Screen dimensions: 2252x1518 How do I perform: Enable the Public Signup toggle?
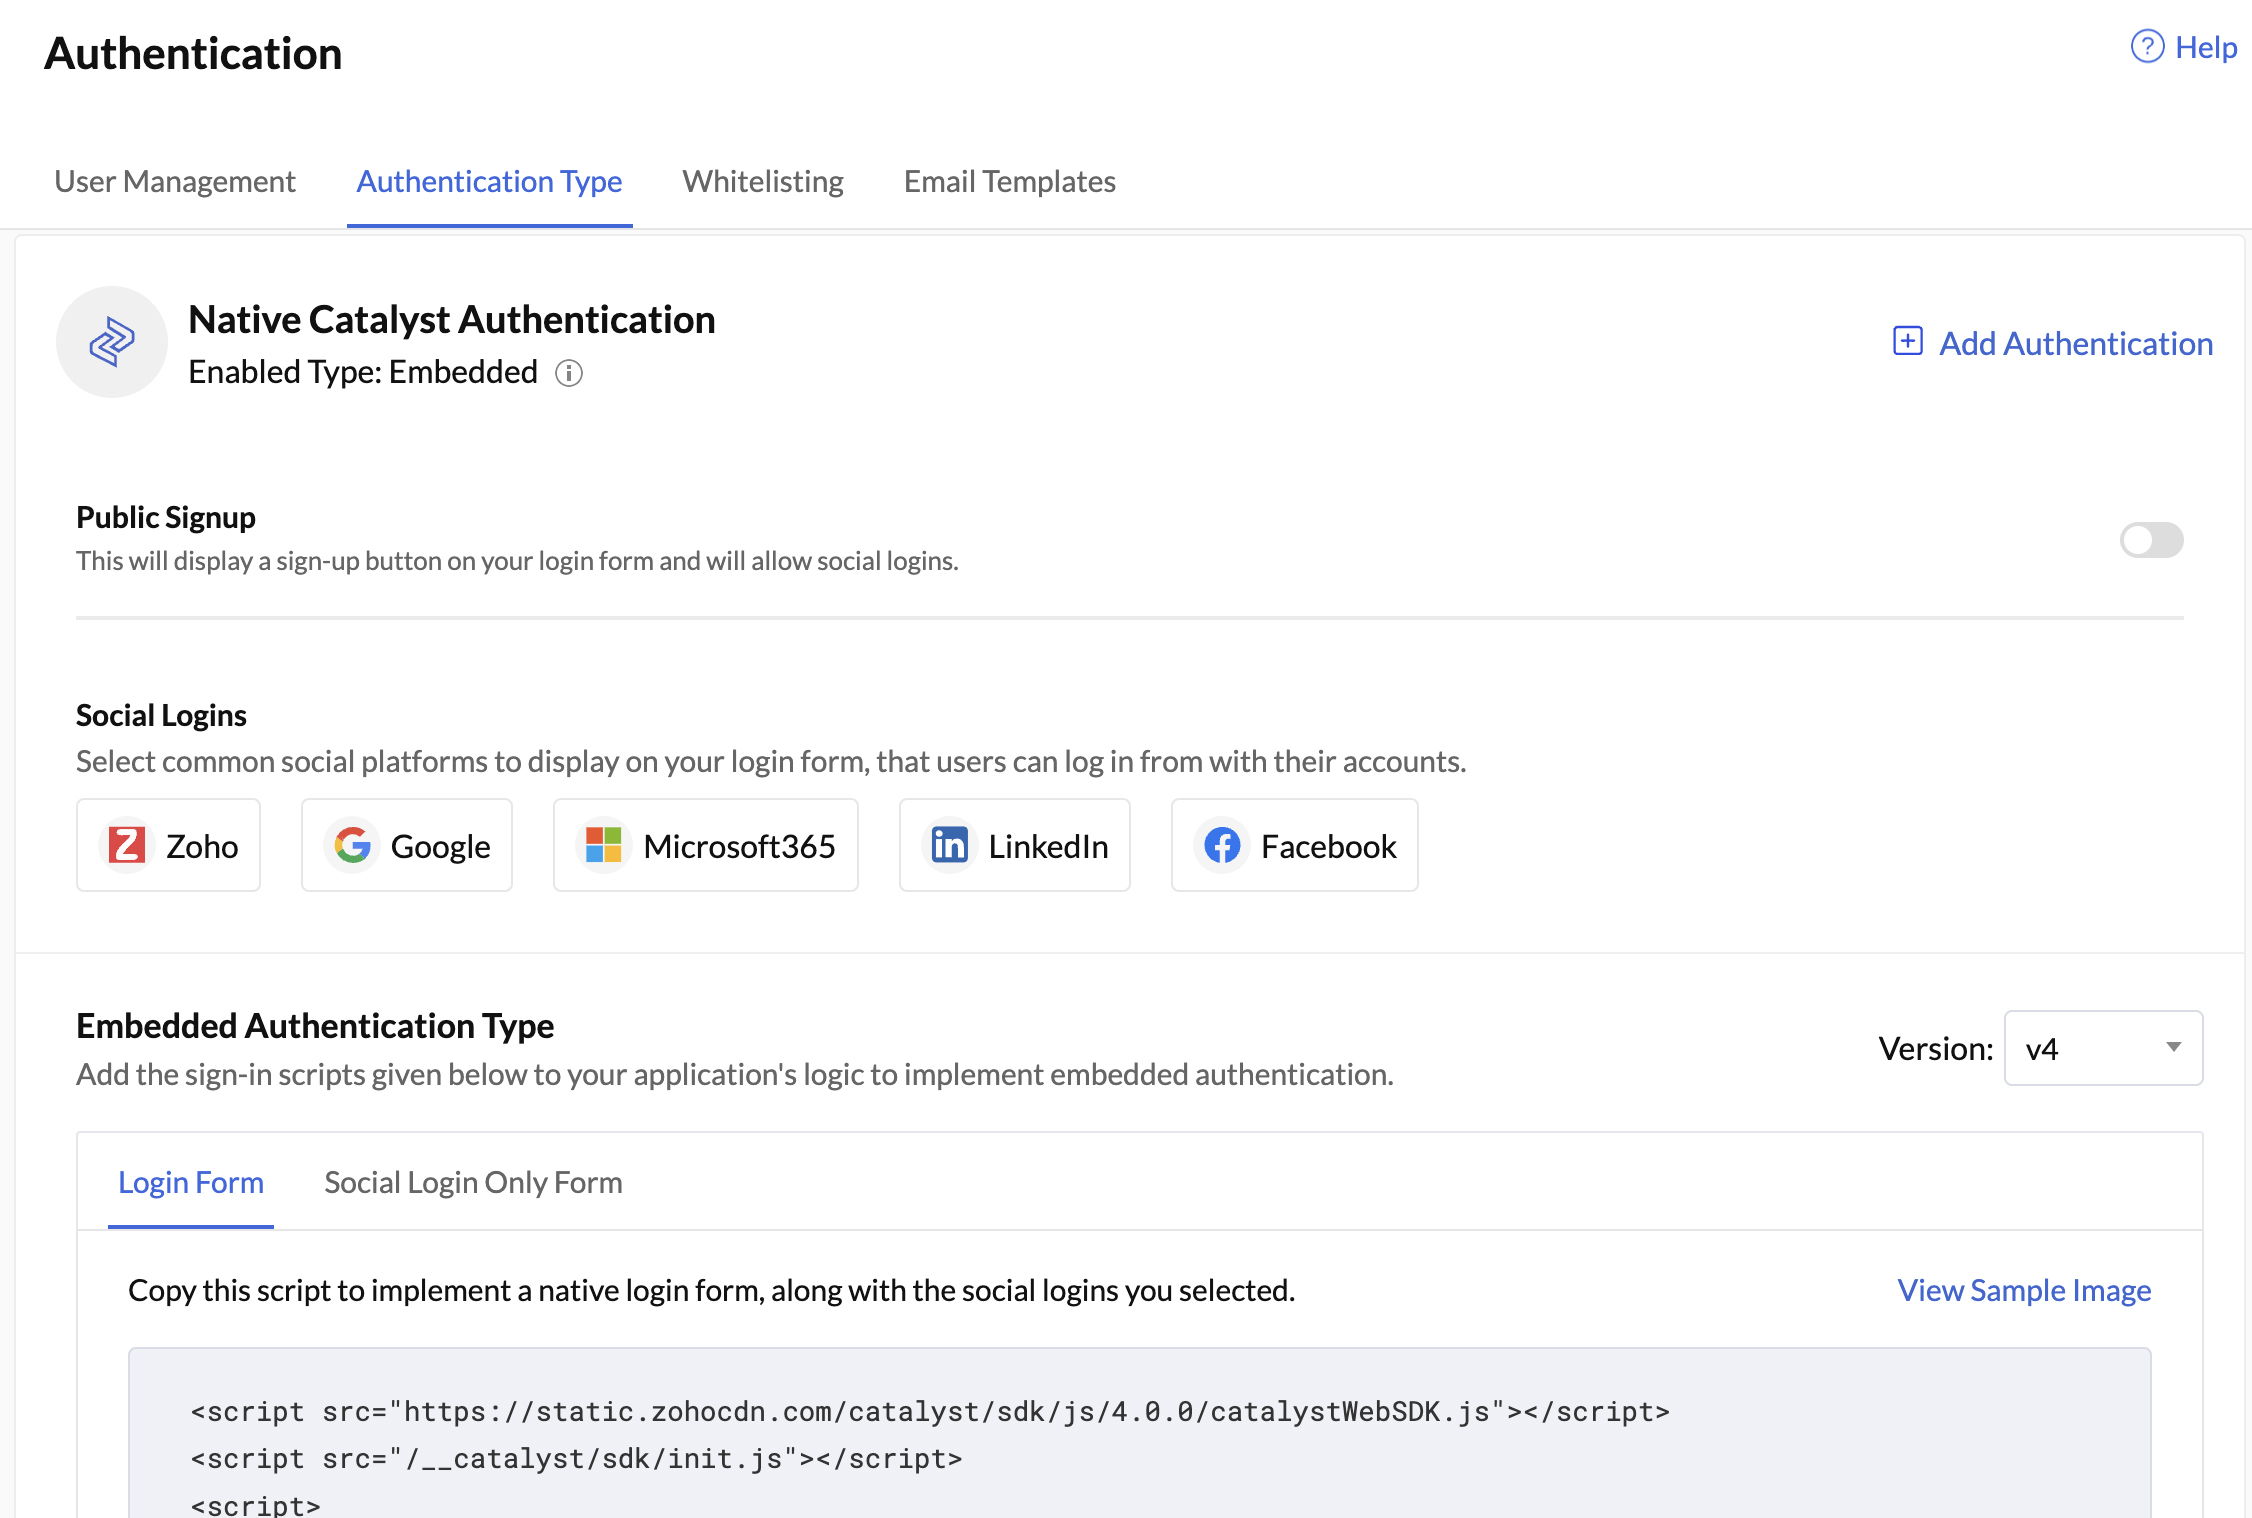pyautogui.click(x=2151, y=540)
